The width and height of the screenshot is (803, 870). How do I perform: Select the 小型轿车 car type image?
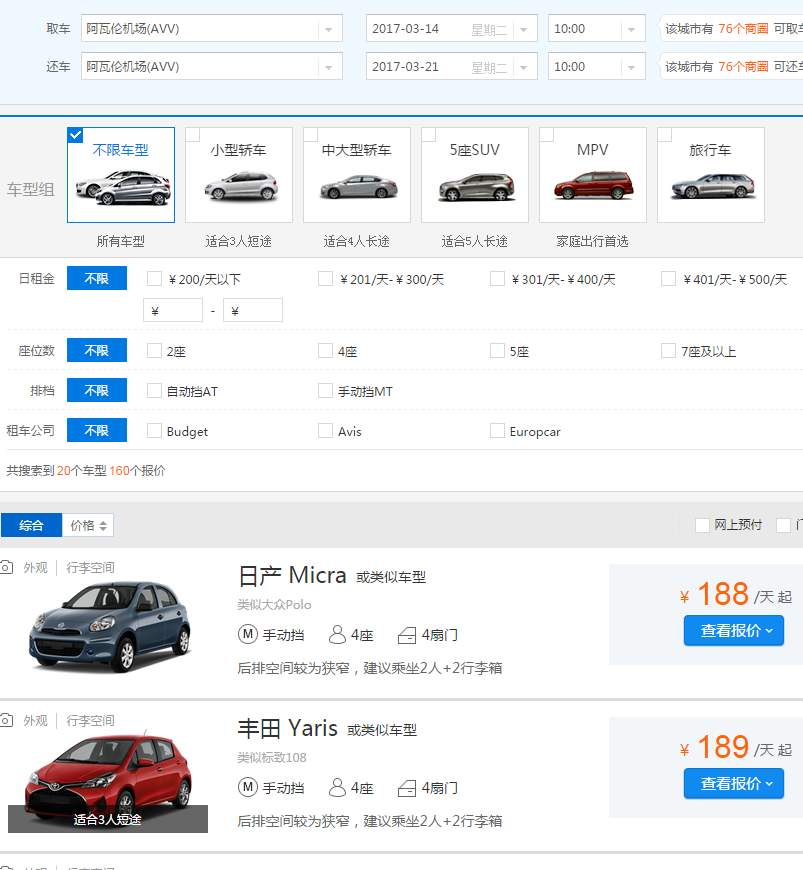(239, 185)
